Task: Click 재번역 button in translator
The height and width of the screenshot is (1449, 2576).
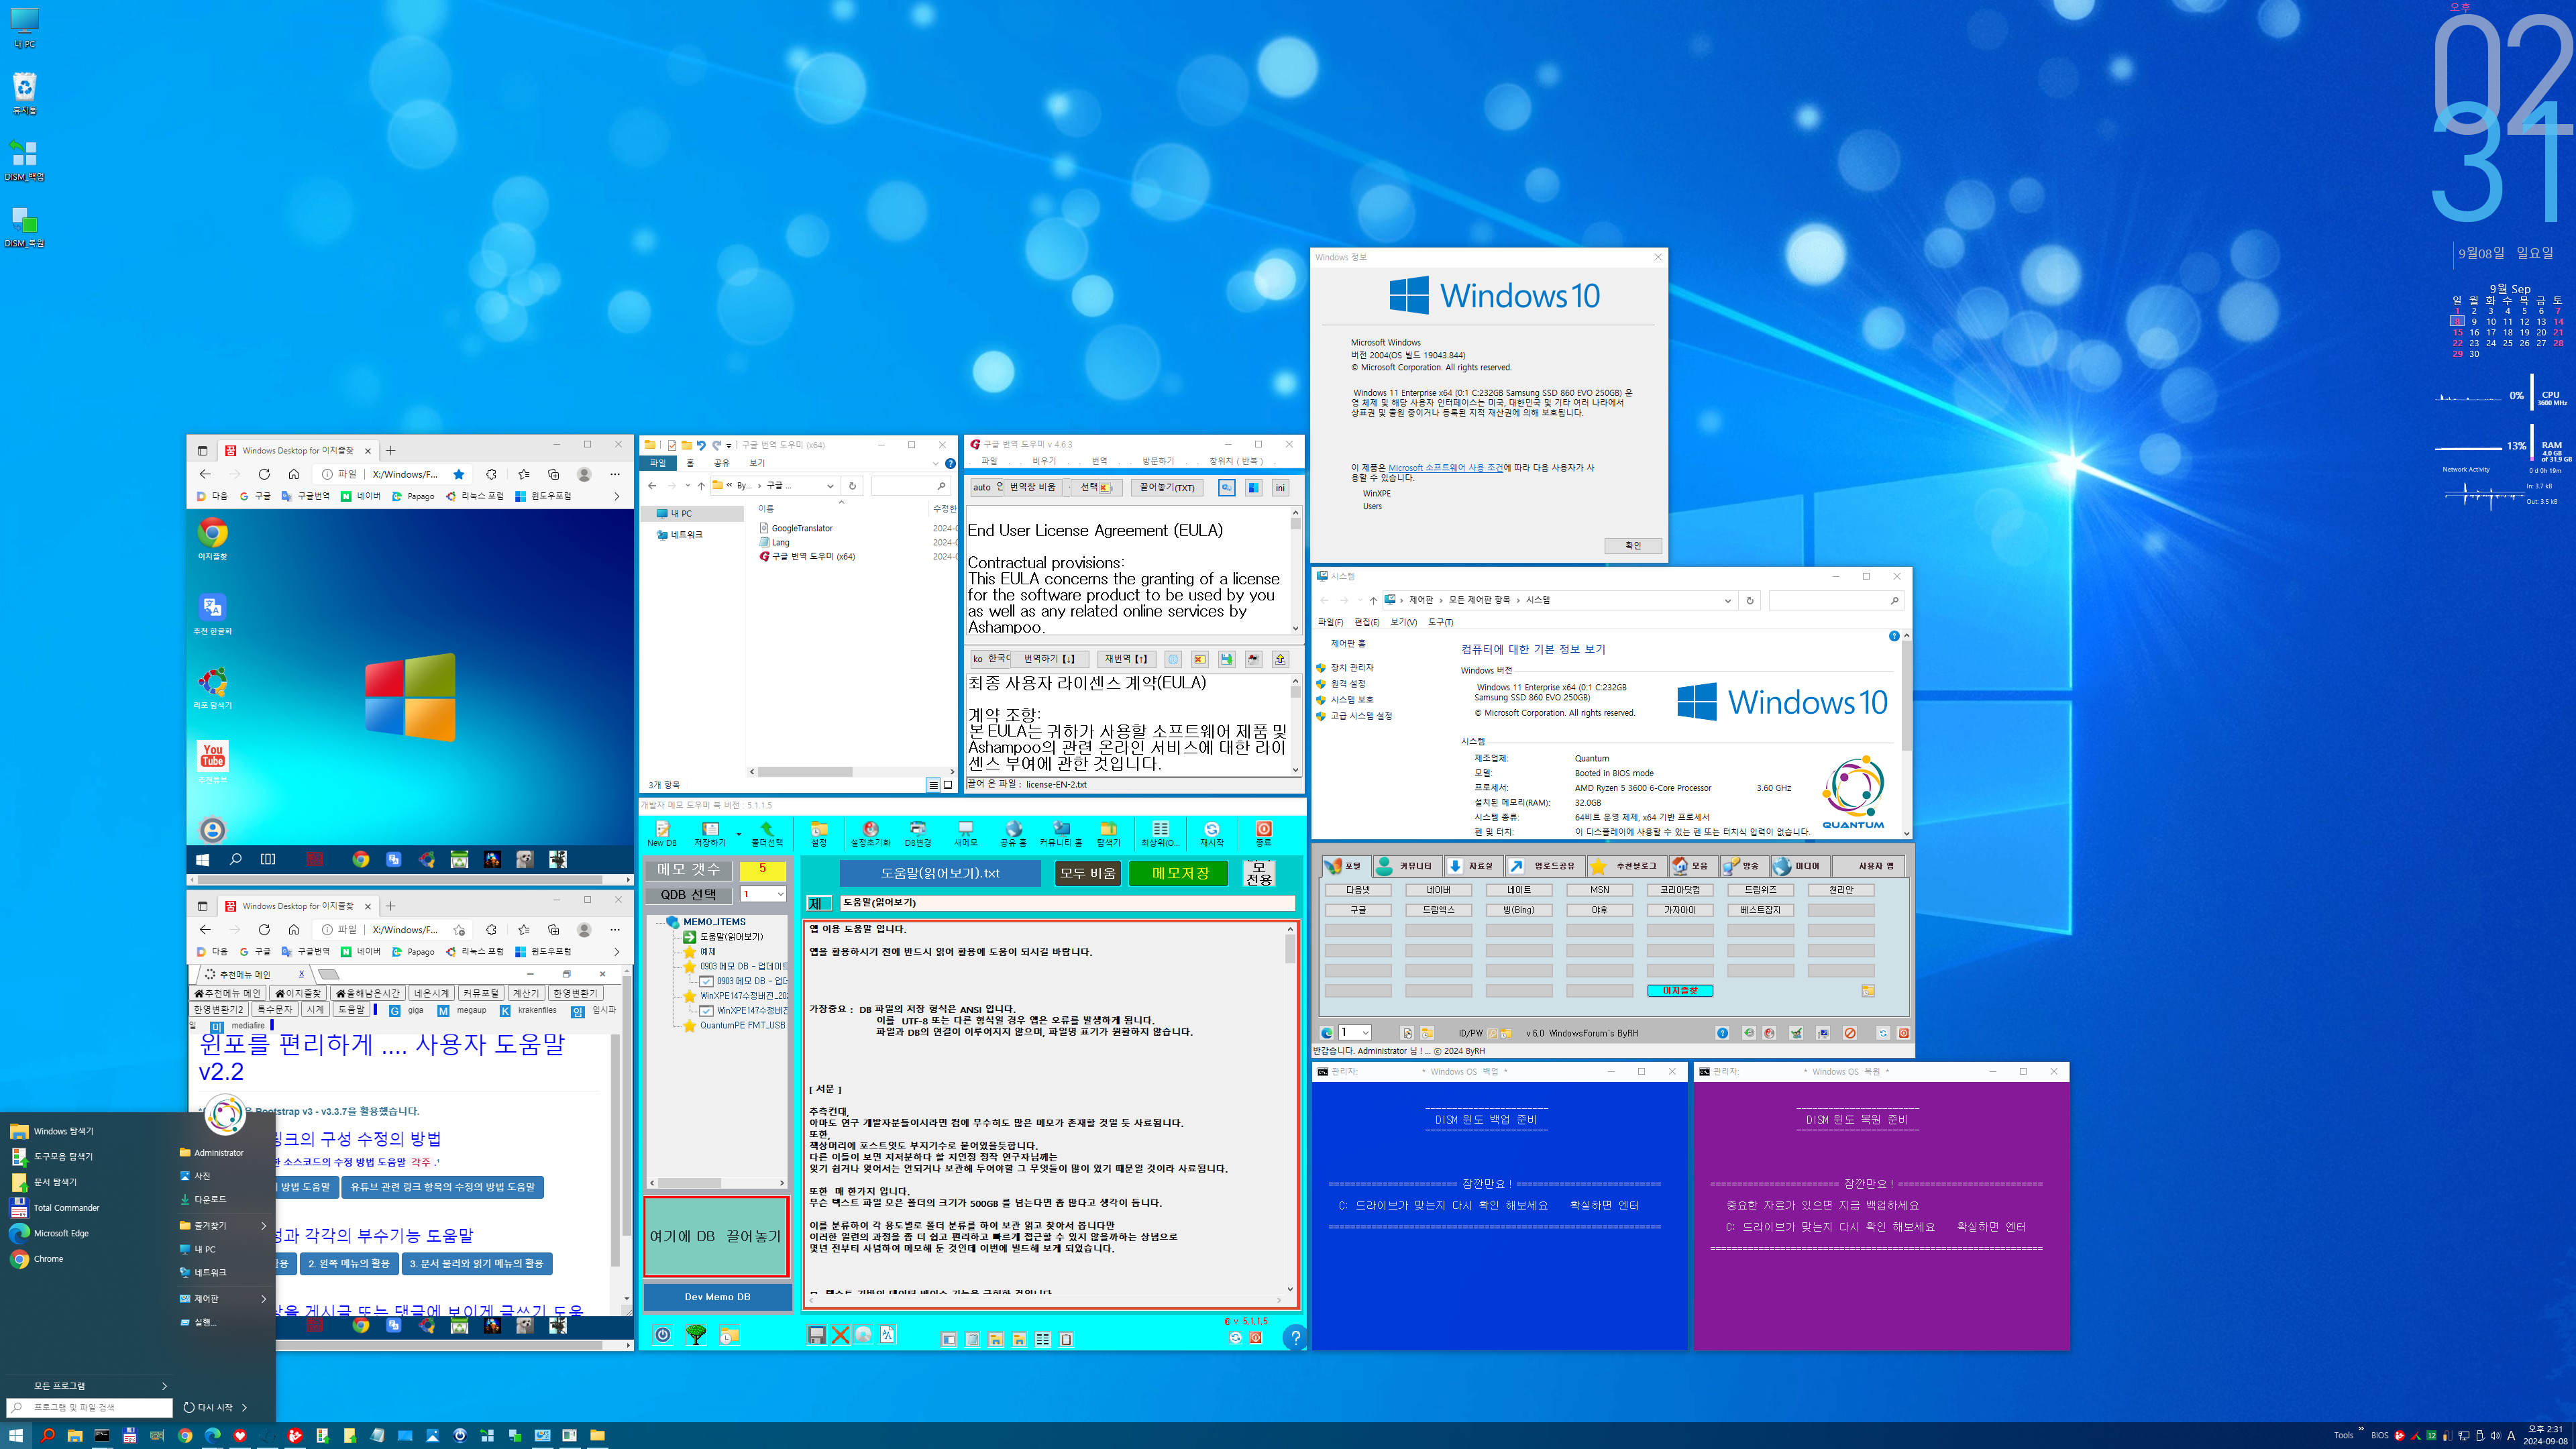Action: [1126, 659]
